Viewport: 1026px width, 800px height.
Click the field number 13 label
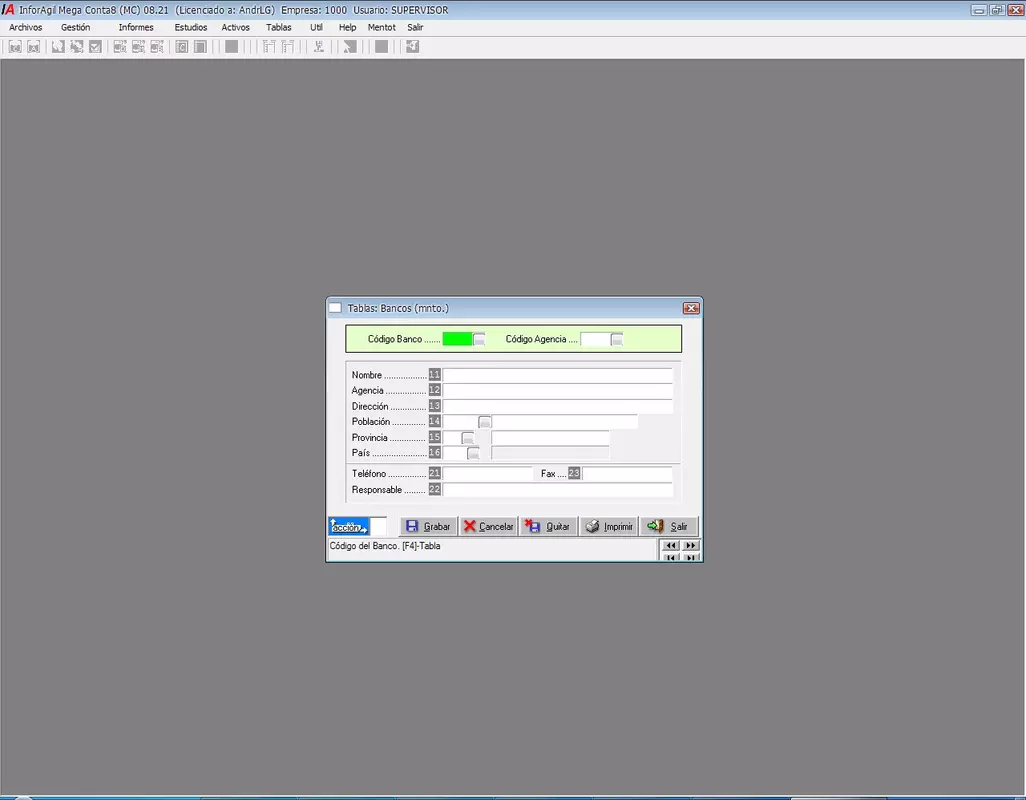pyautogui.click(x=434, y=406)
